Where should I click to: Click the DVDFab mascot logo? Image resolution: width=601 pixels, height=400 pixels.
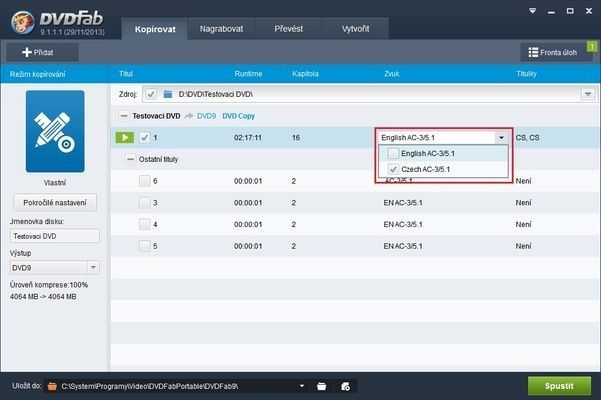pos(23,22)
